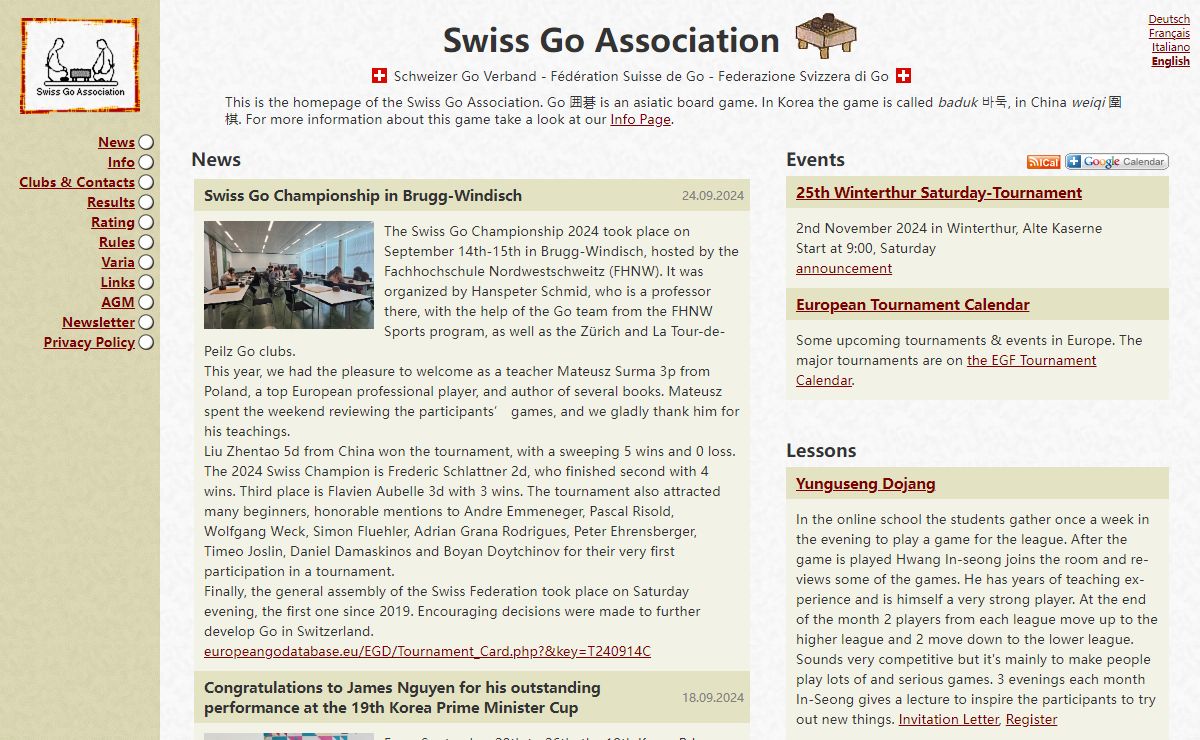The height and width of the screenshot is (740, 1200).
Task: Switch language to Français
Action: coord(1169,33)
